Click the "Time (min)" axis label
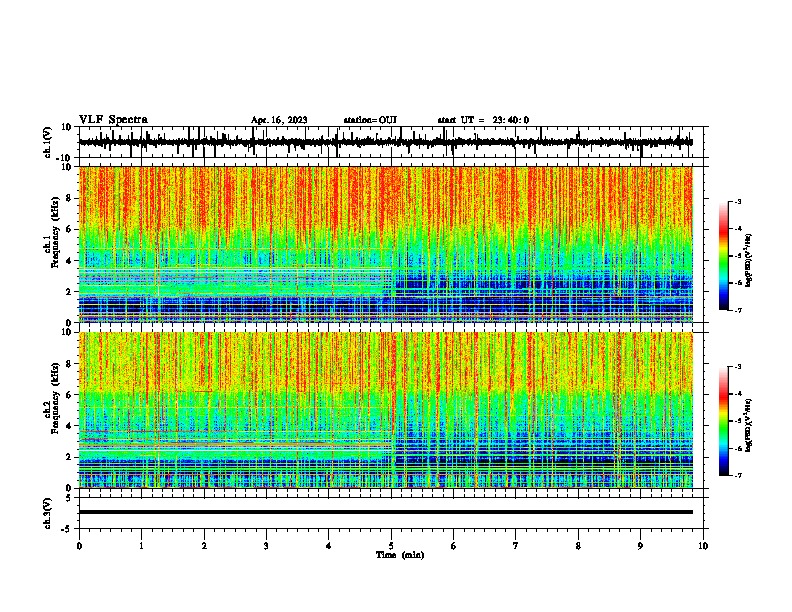Screen dimensions: 792x612 pyautogui.click(x=400, y=555)
